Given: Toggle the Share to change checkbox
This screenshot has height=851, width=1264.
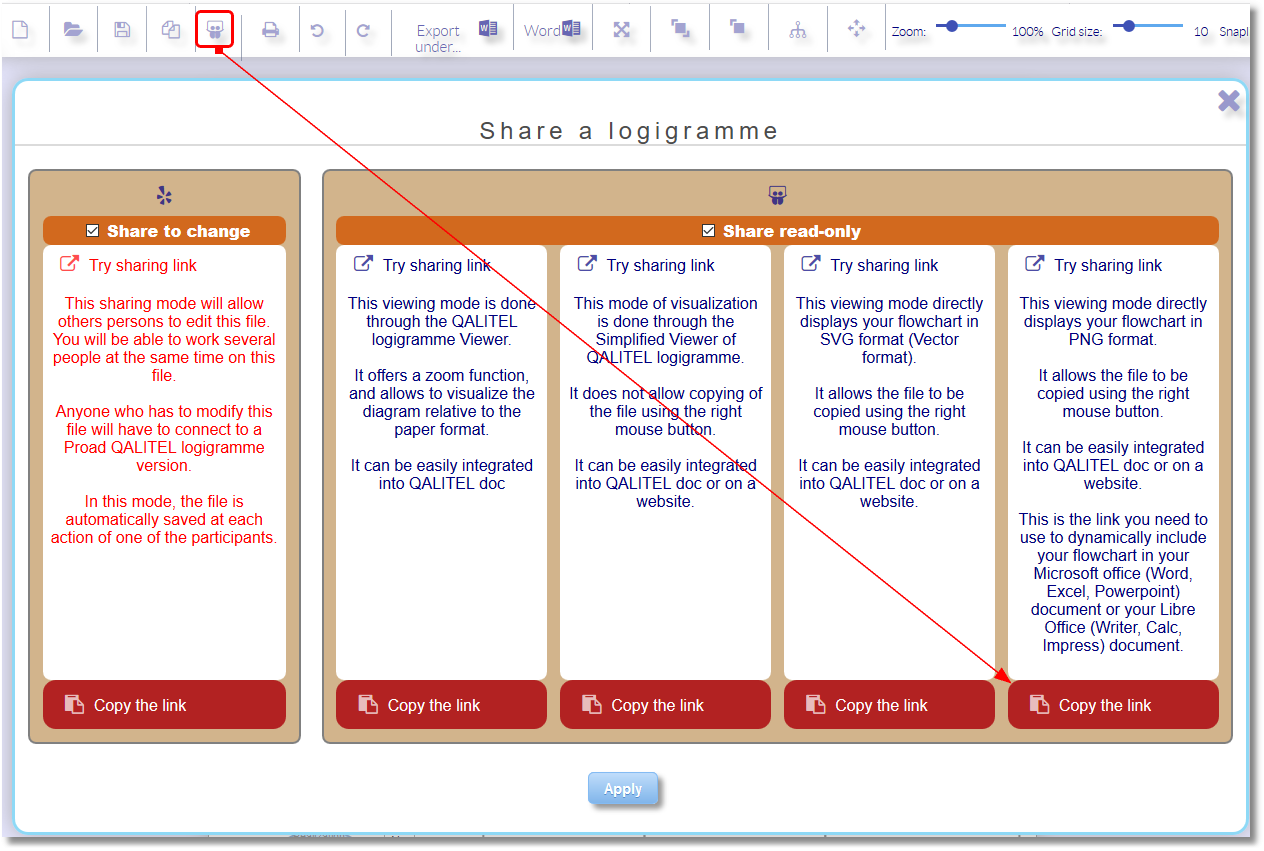Looking at the screenshot, I should (x=92, y=230).
